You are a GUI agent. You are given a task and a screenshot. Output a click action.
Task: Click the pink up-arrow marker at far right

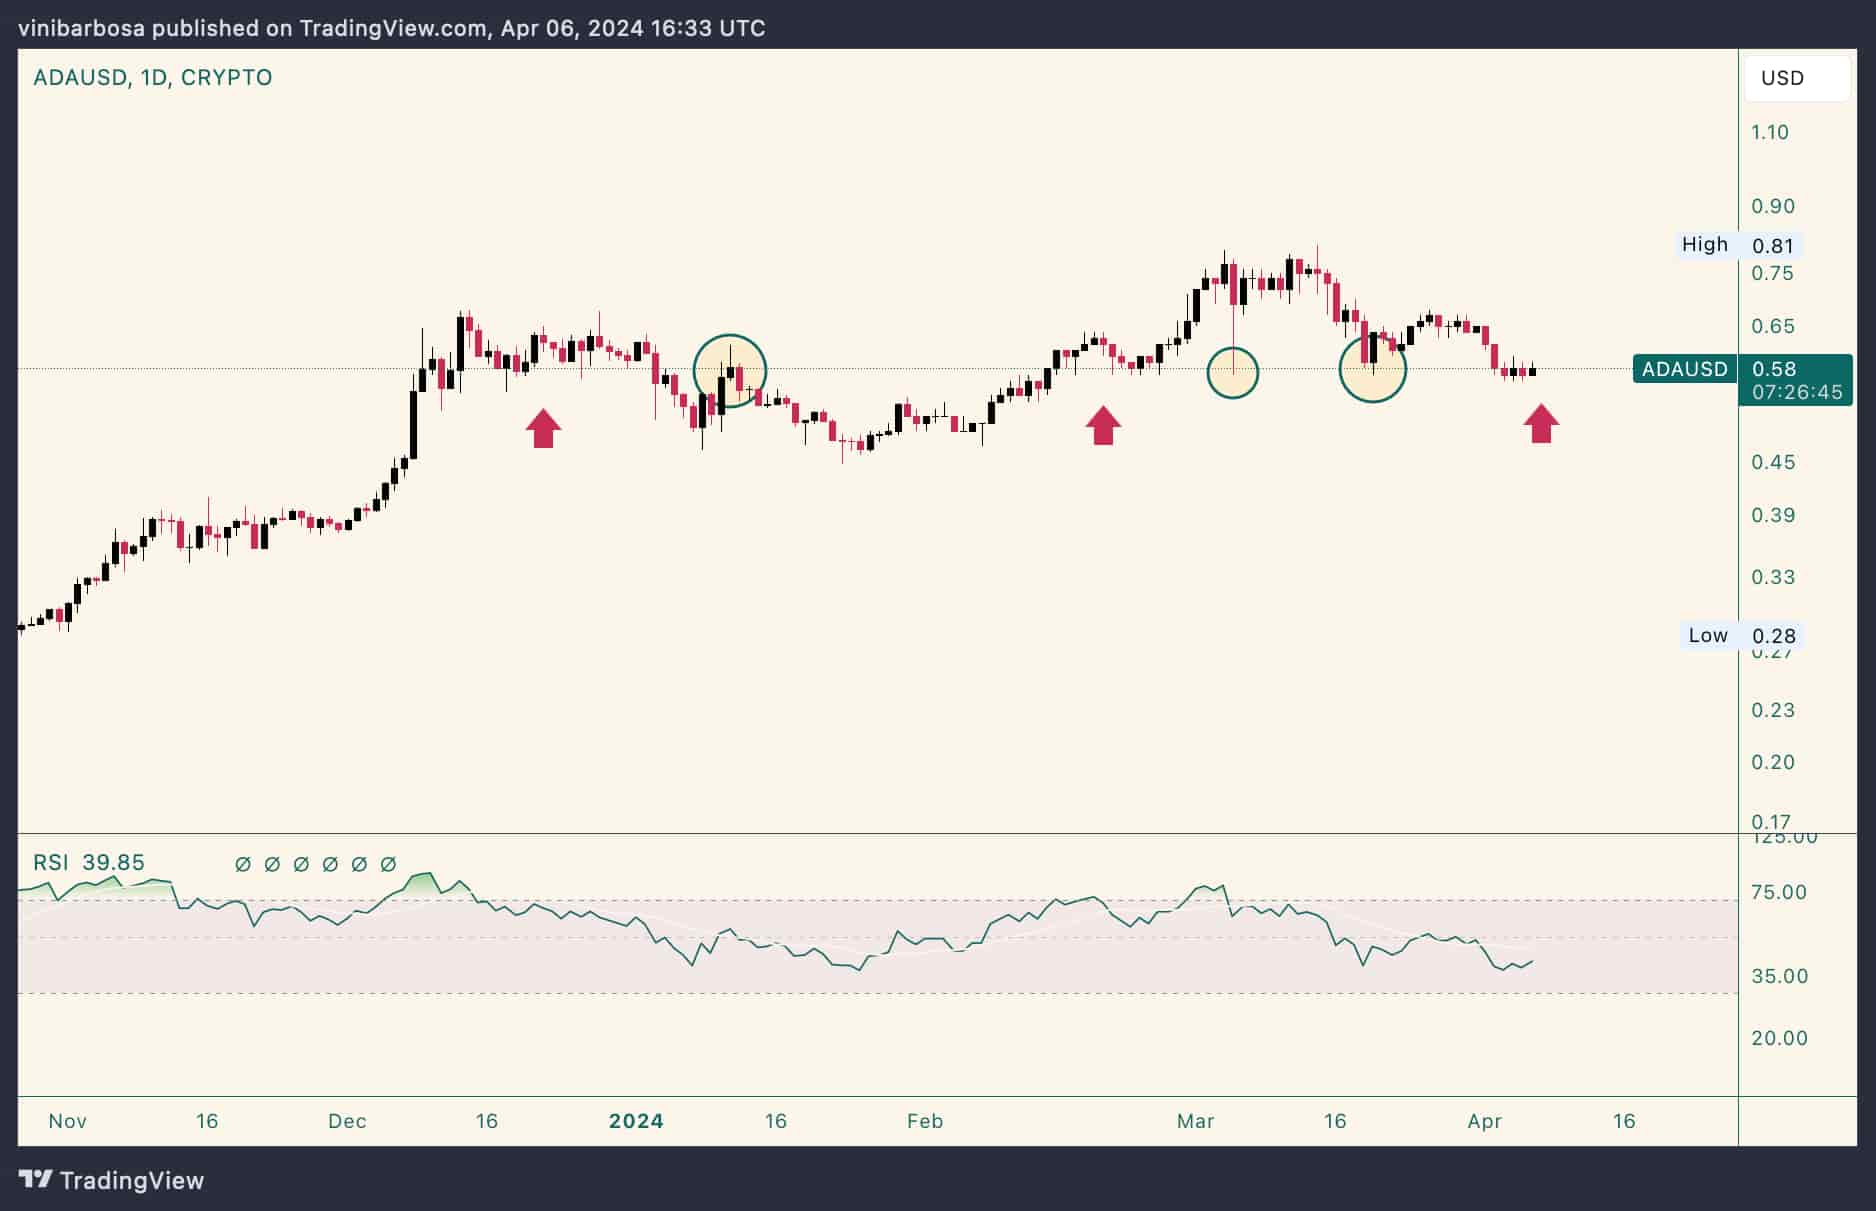(1541, 421)
